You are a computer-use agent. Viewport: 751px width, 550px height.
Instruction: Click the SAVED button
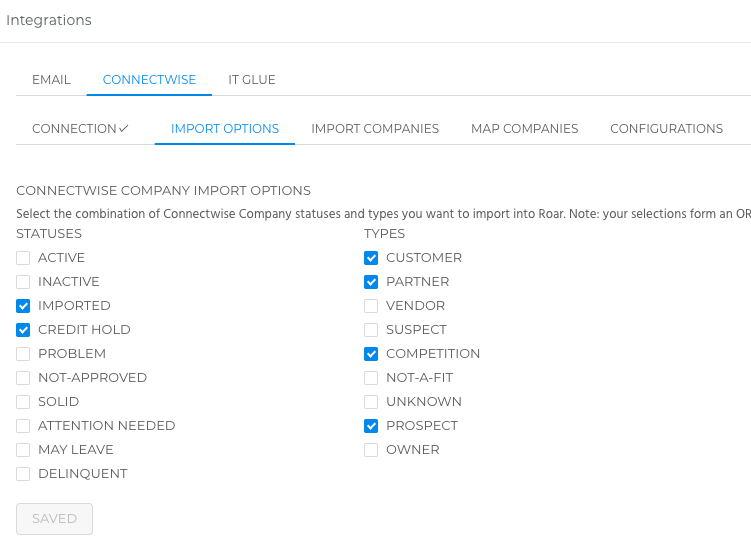[x=54, y=518]
